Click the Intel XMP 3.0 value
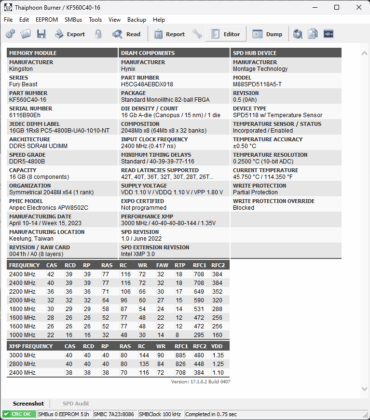Screen dimensions: 370x420 tap(138, 254)
